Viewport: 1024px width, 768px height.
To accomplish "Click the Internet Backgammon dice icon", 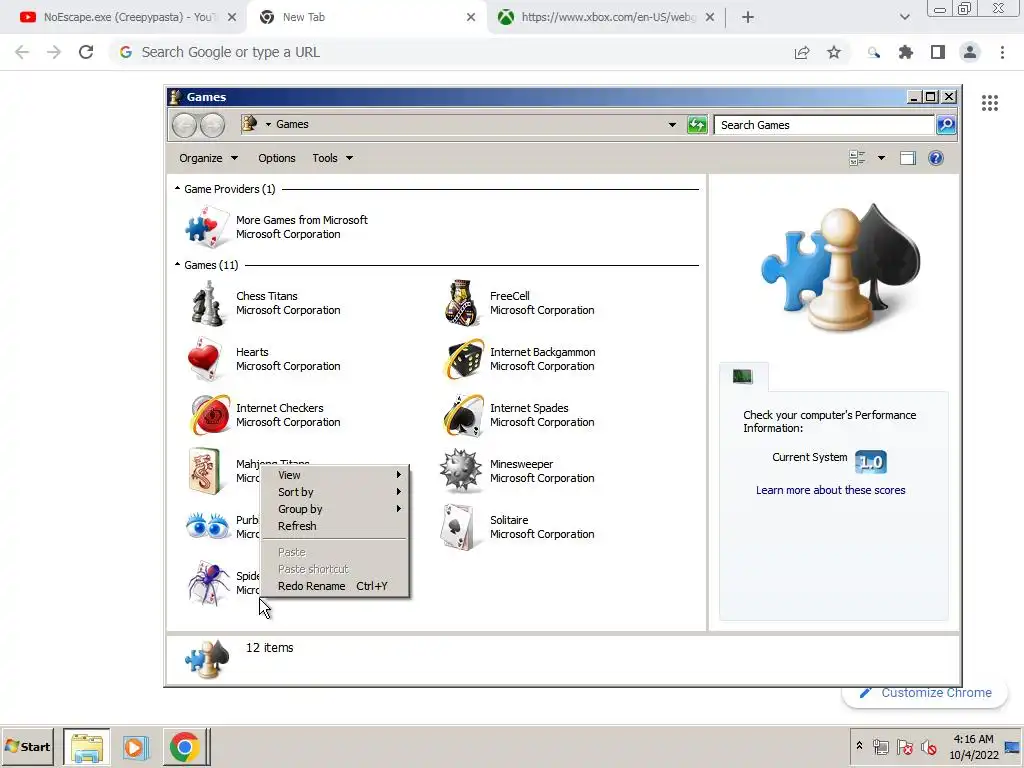I will (x=464, y=359).
